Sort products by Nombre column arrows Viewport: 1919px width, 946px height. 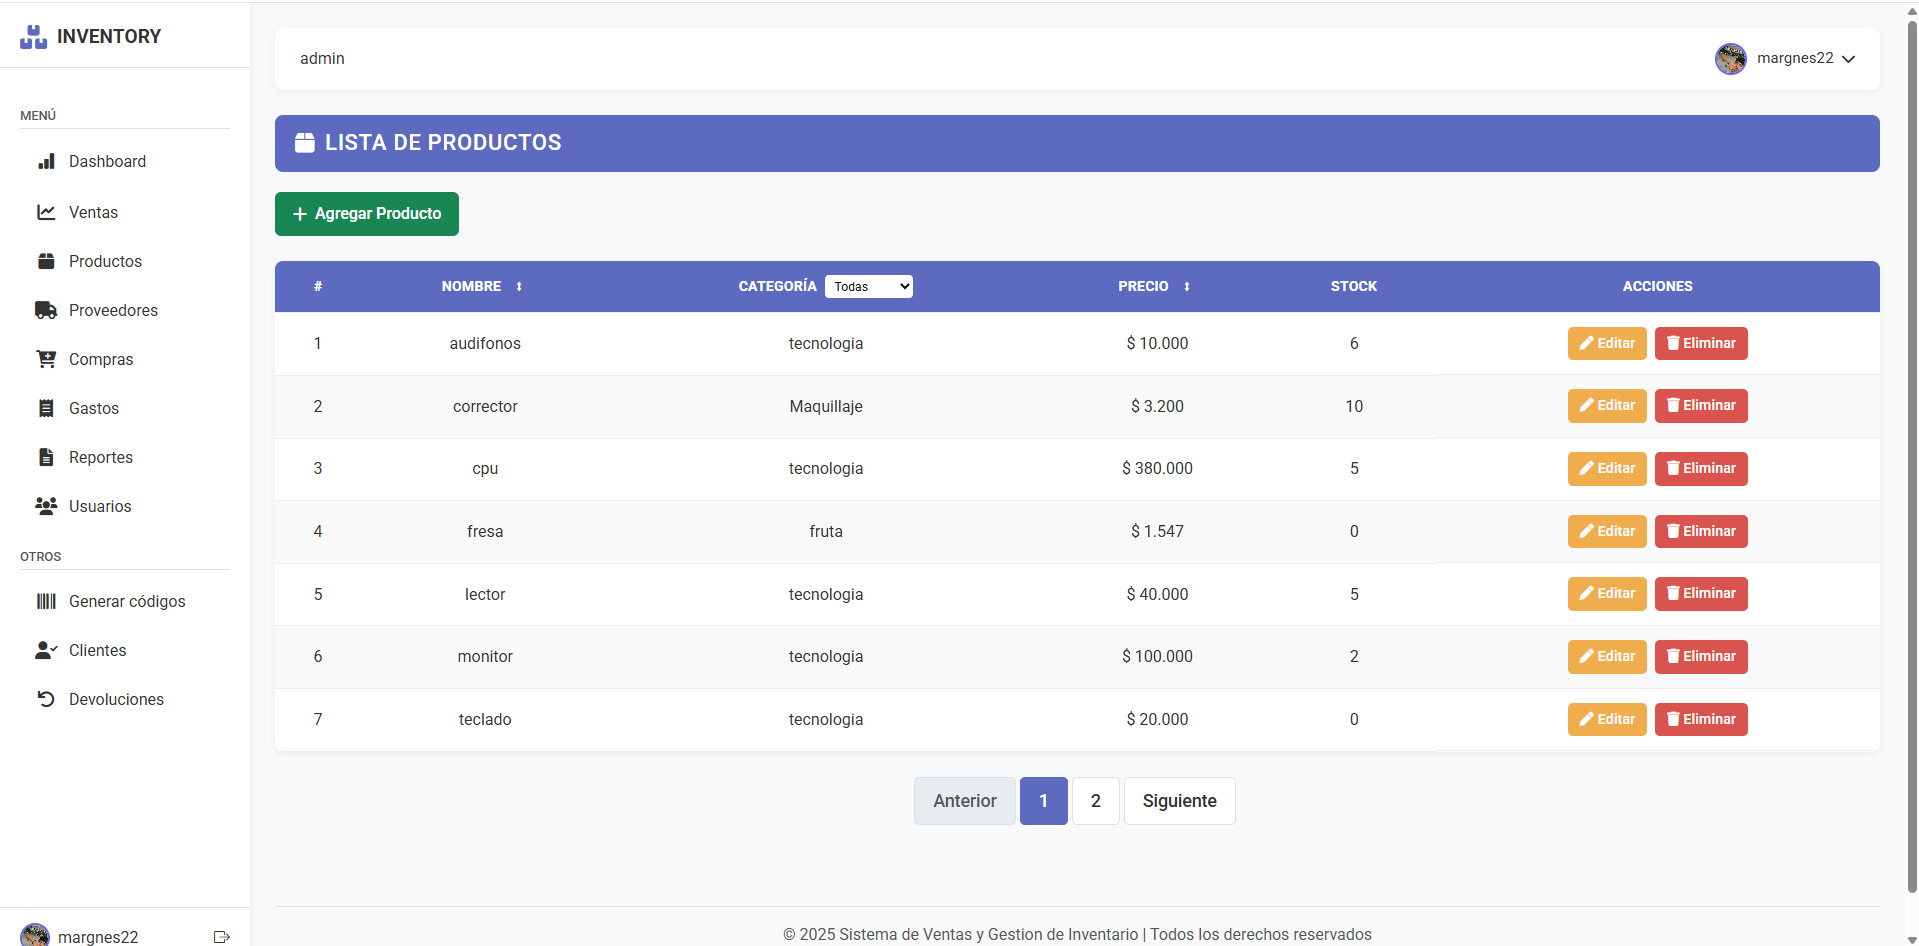tap(519, 287)
